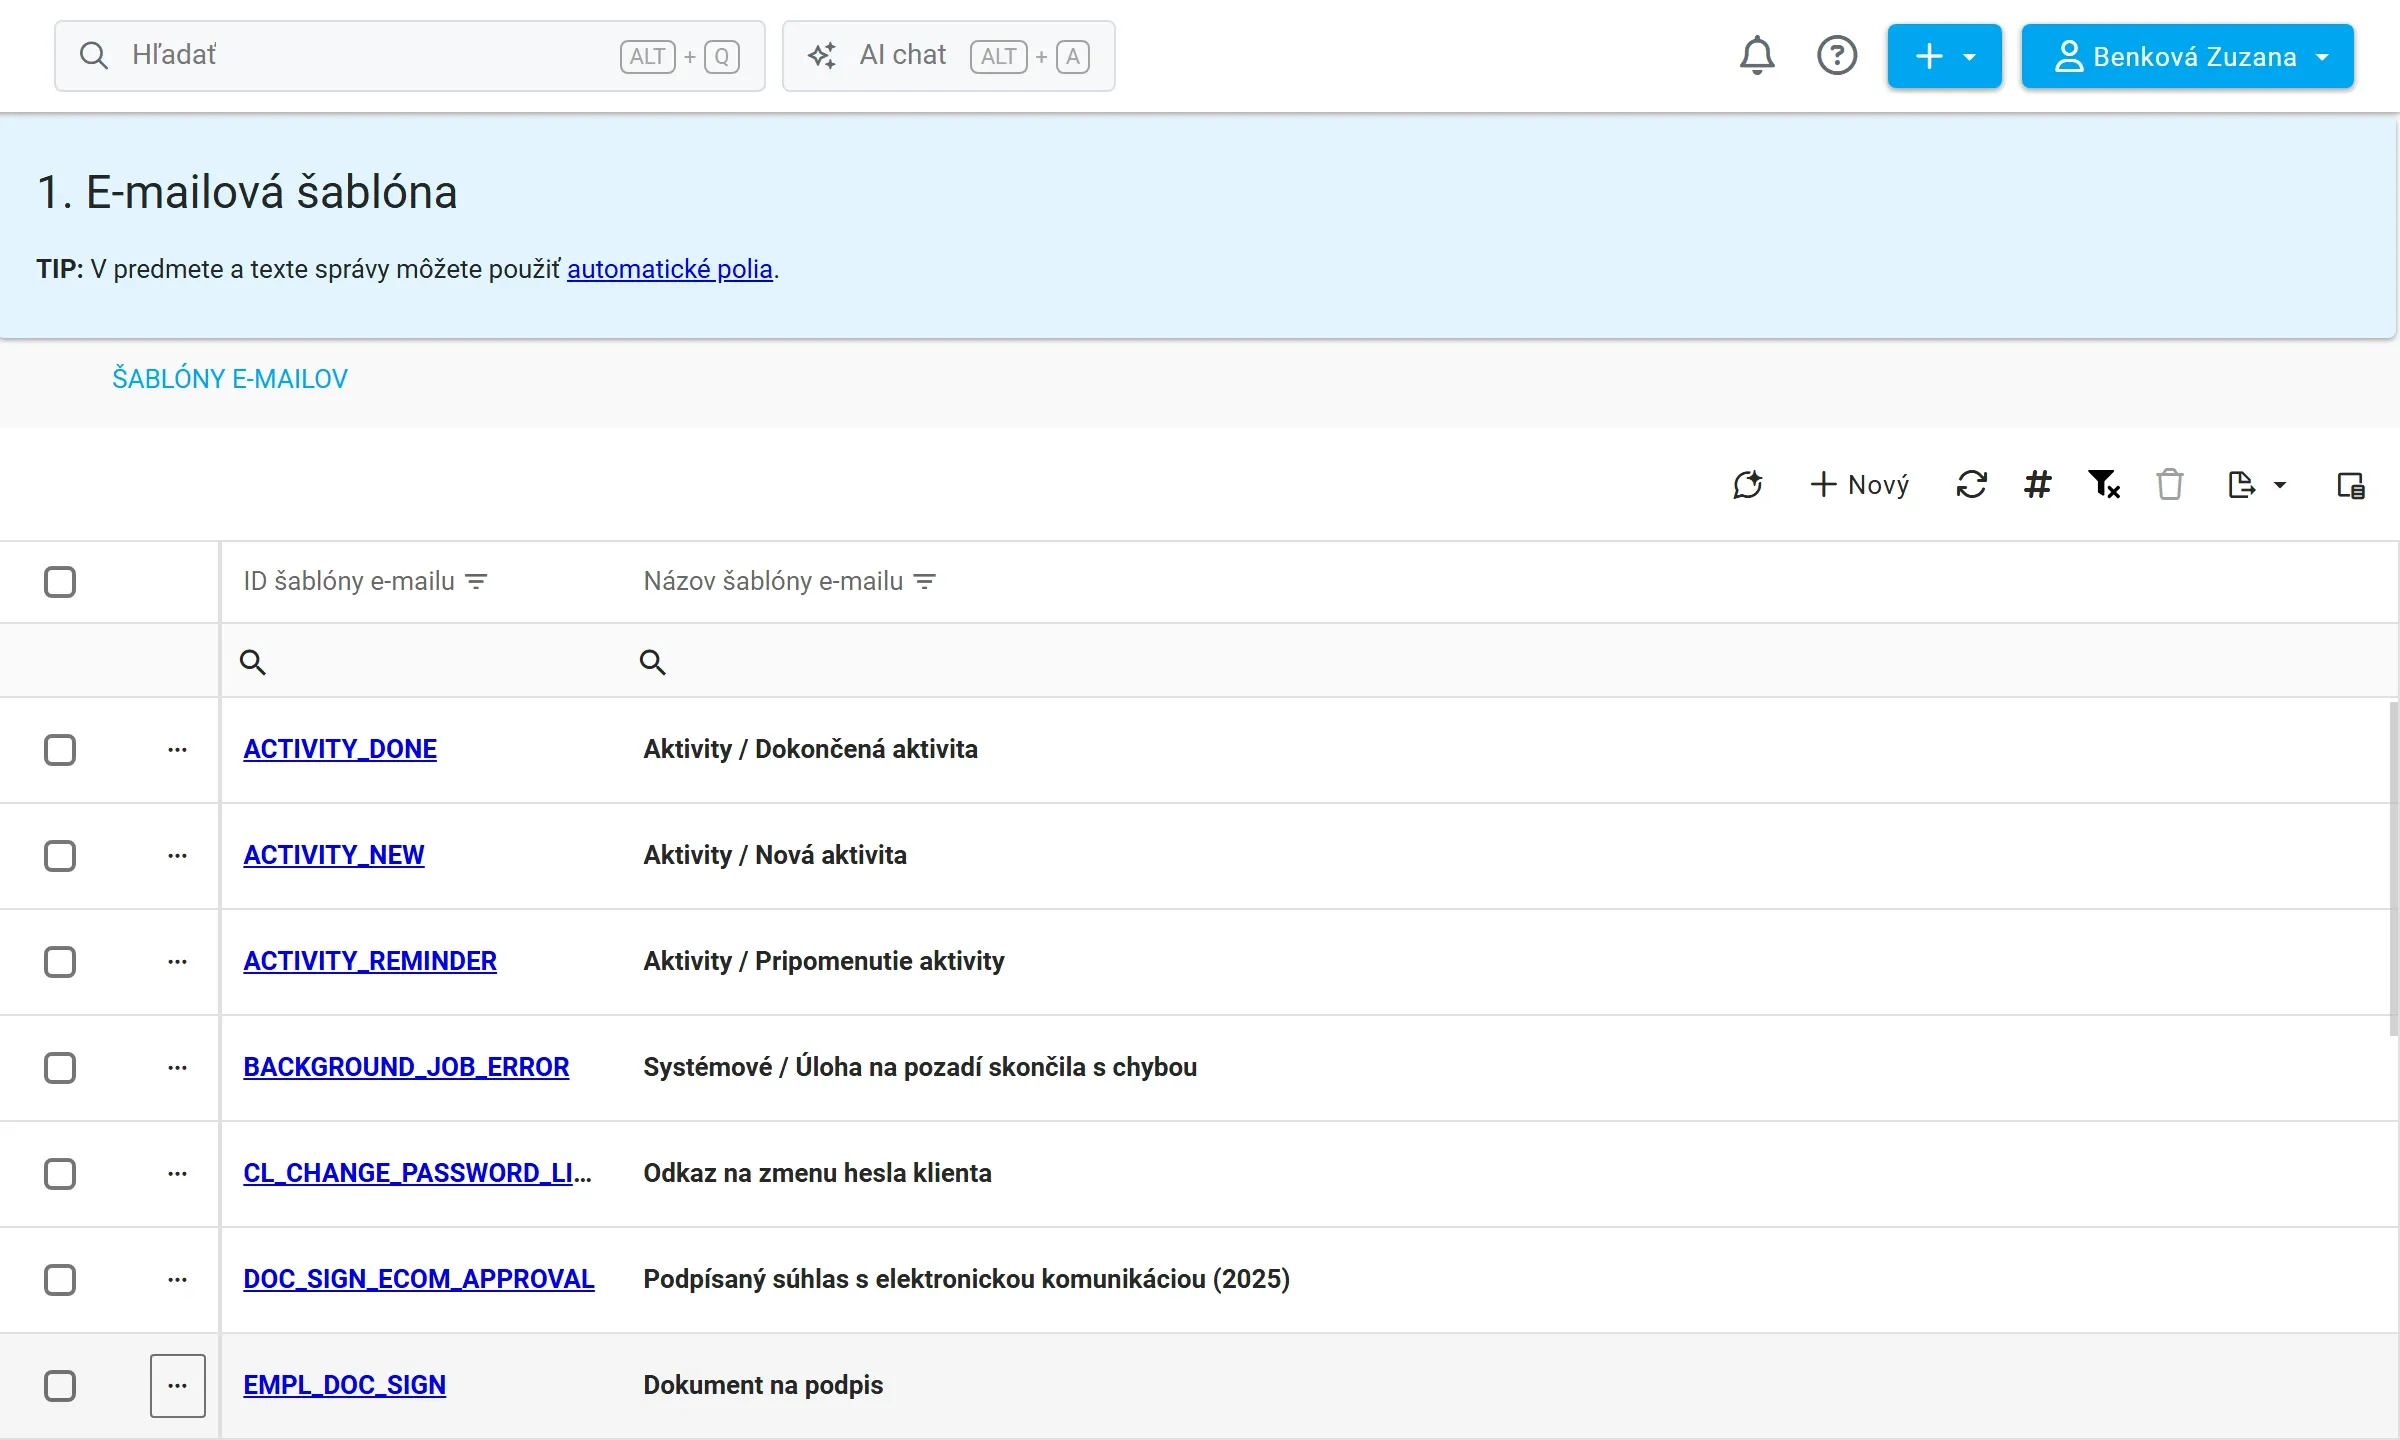Select the BACKGROUND_JOB_ERROR row checkbox

pos(60,1068)
